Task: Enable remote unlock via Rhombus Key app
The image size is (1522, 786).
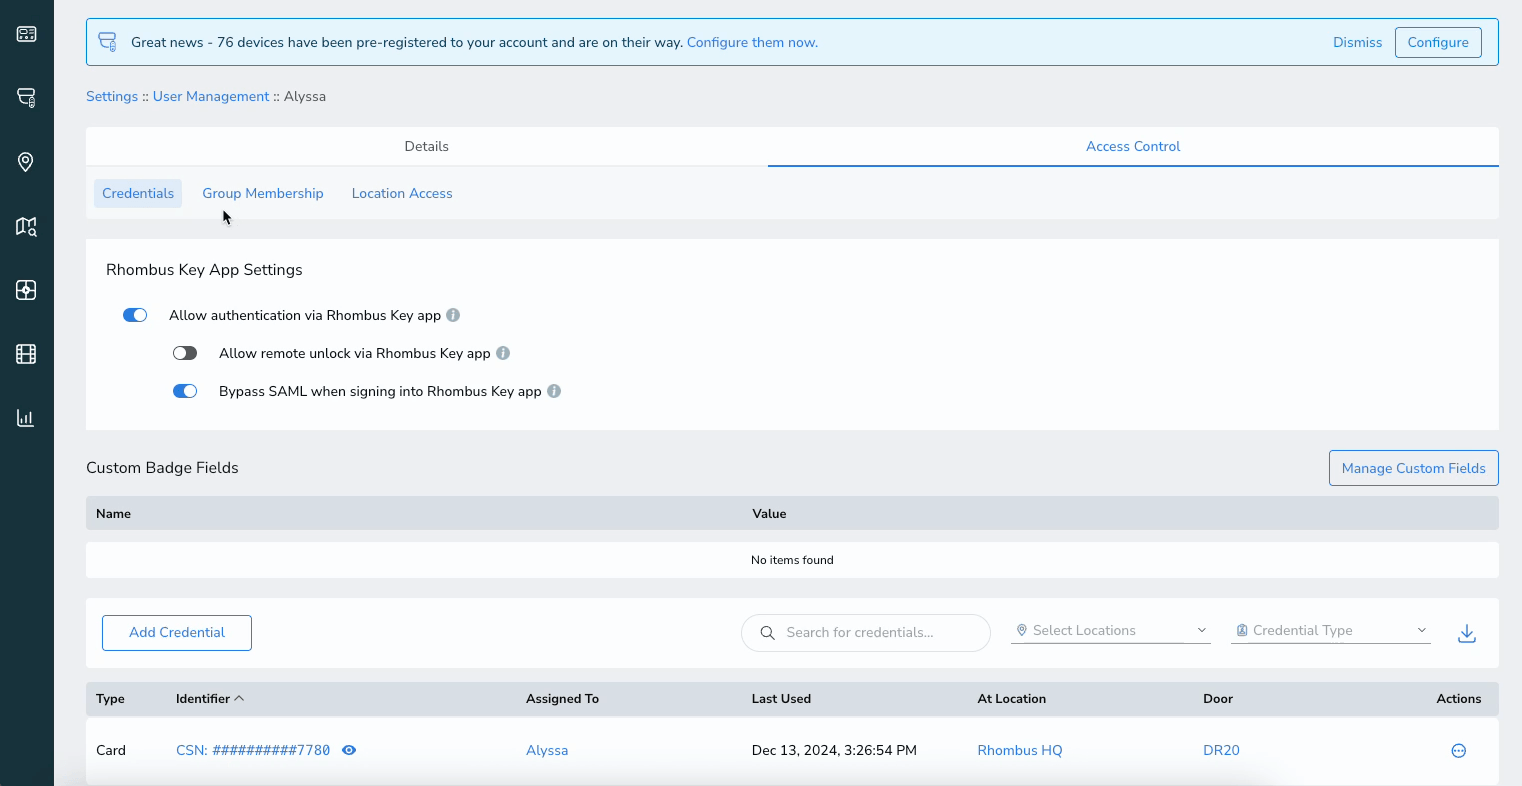Action: click(x=185, y=353)
